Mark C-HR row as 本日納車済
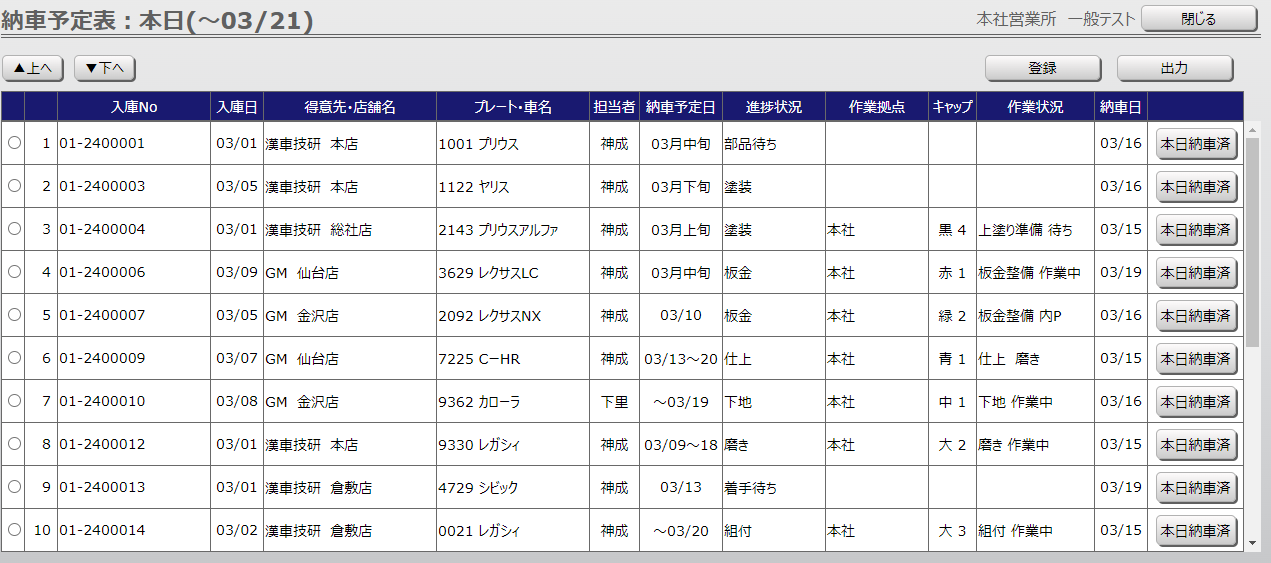1271x563 pixels. point(1196,359)
